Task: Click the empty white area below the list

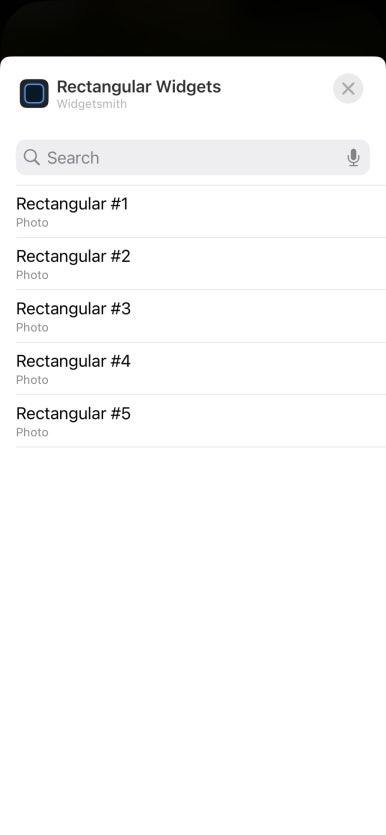Action: pos(193,639)
